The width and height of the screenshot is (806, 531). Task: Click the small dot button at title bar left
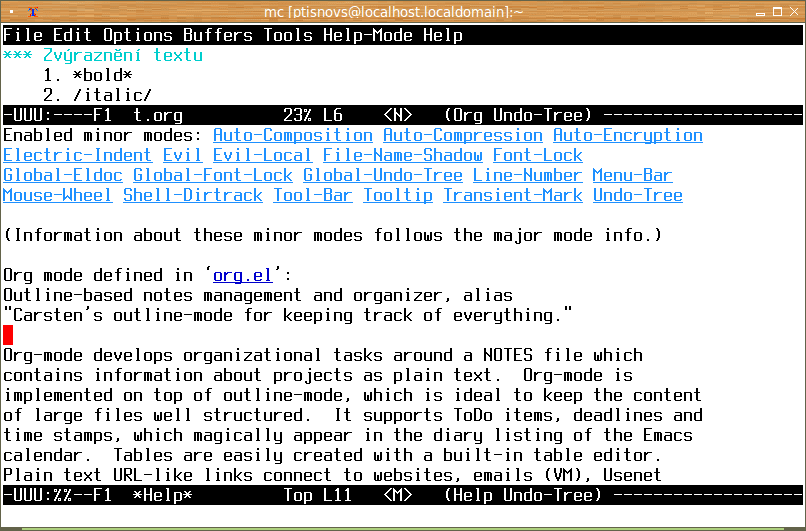pyautogui.click(x=11, y=11)
